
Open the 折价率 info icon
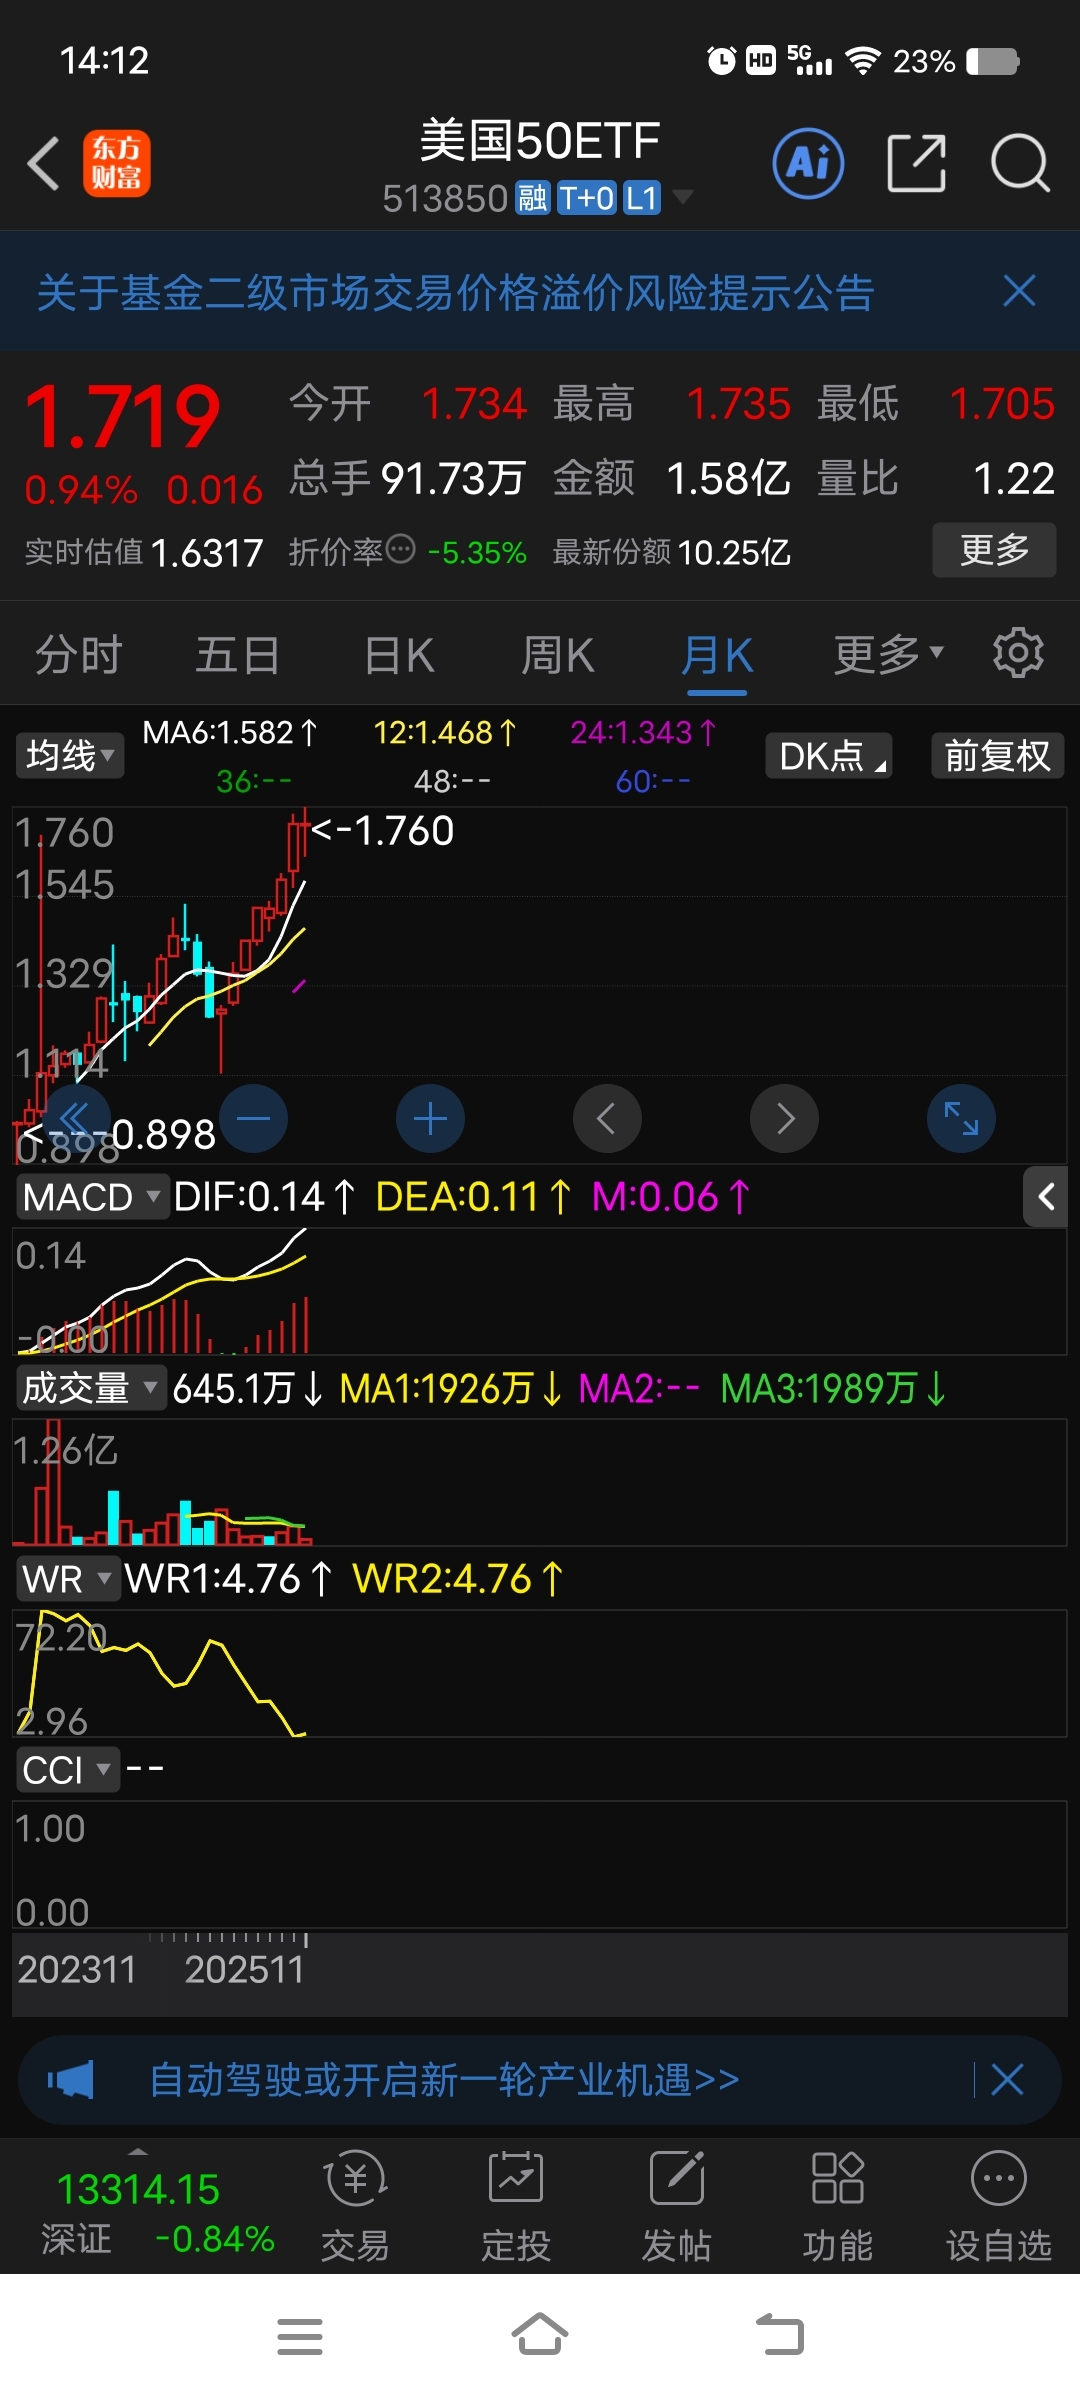pos(400,550)
